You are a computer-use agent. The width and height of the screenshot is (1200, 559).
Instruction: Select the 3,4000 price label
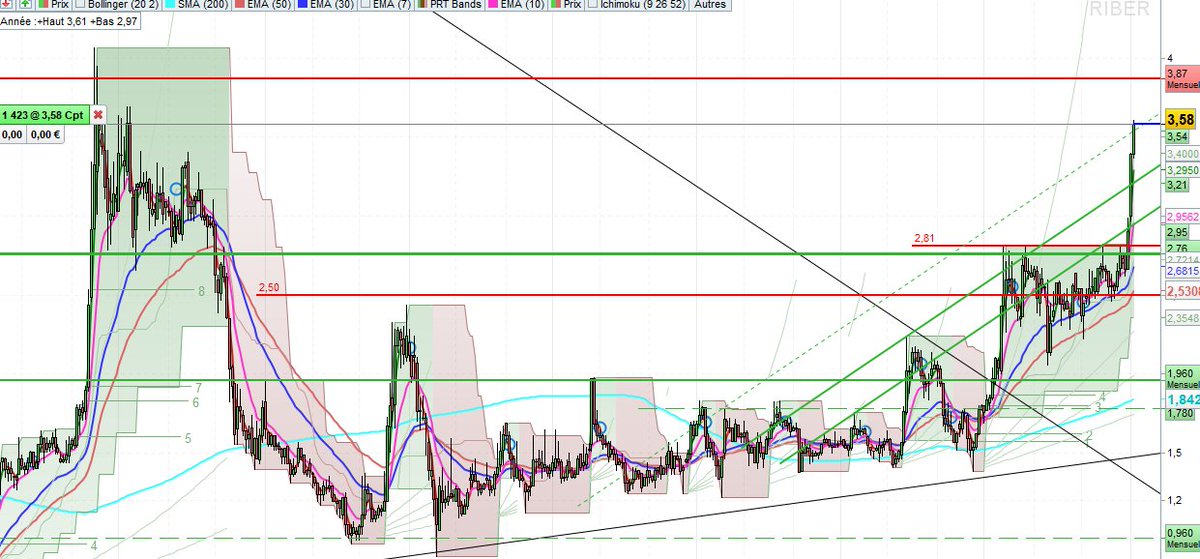tap(1182, 154)
